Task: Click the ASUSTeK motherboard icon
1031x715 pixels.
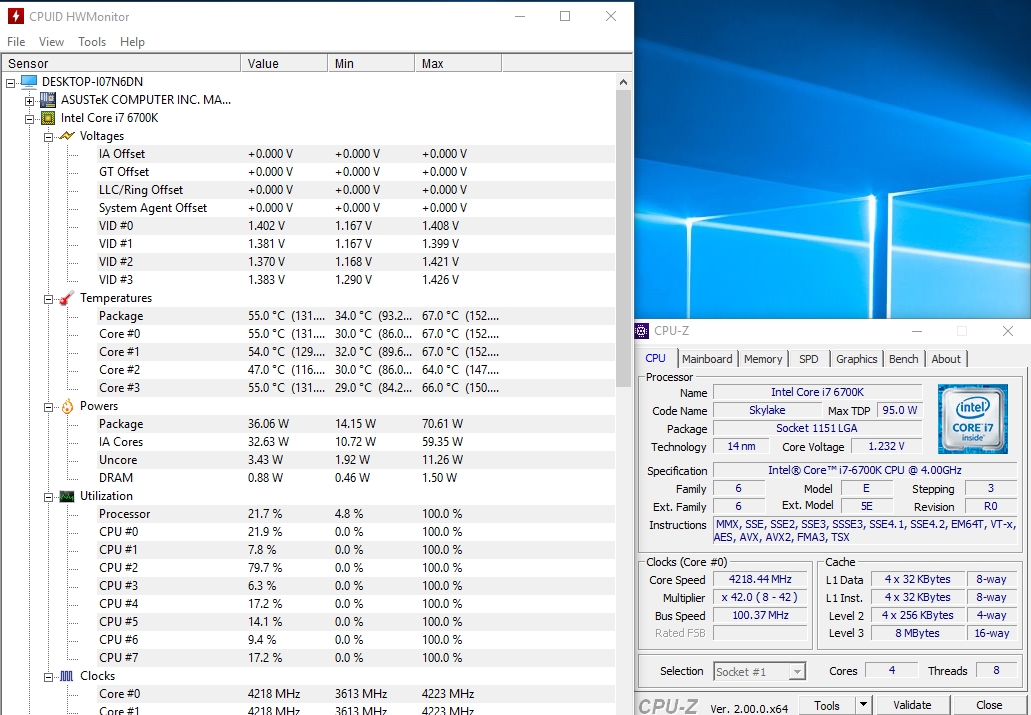Action: pos(48,100)
